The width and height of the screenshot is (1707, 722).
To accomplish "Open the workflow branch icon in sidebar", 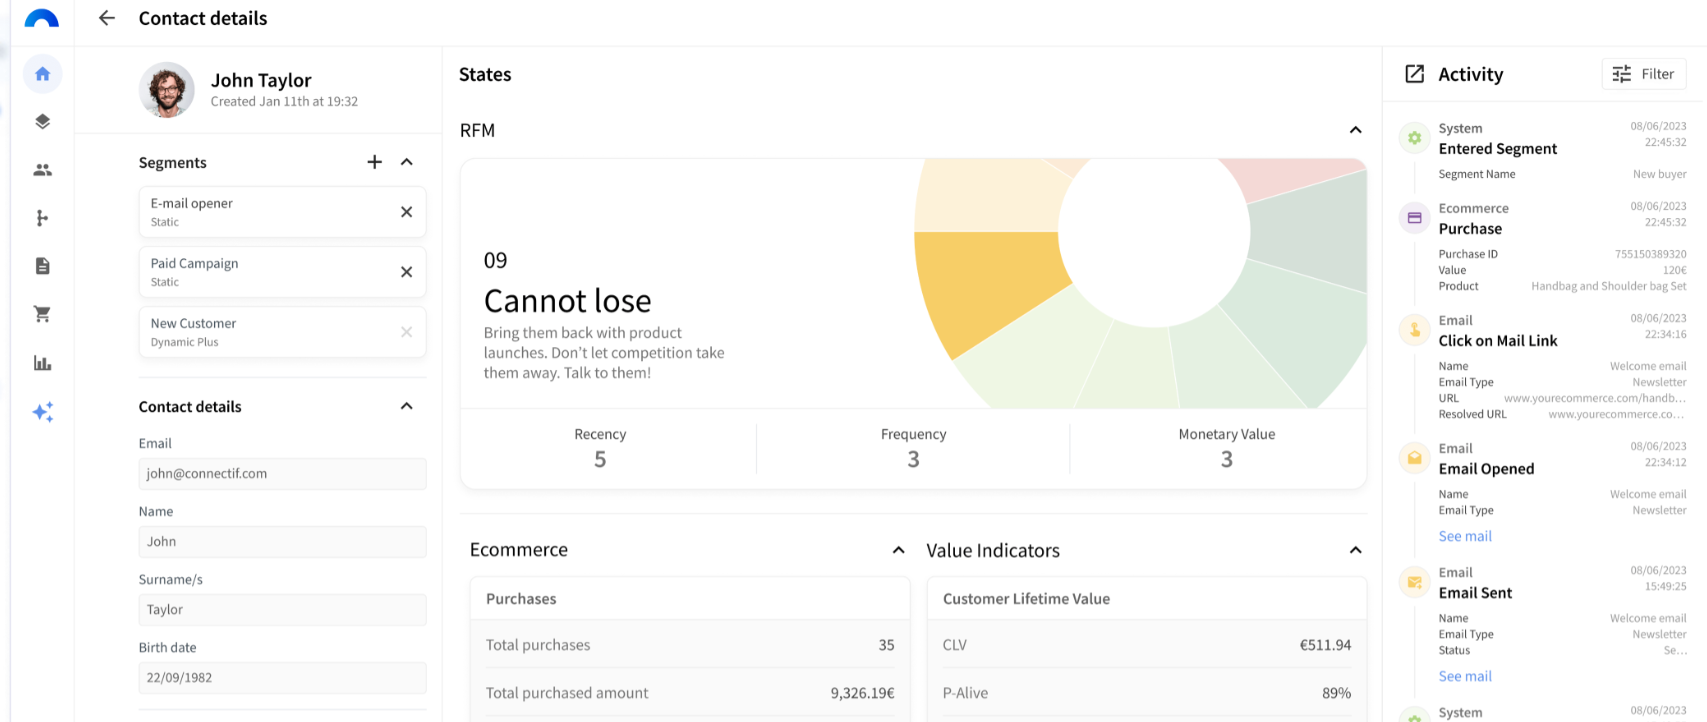I will tap(42, 218).
